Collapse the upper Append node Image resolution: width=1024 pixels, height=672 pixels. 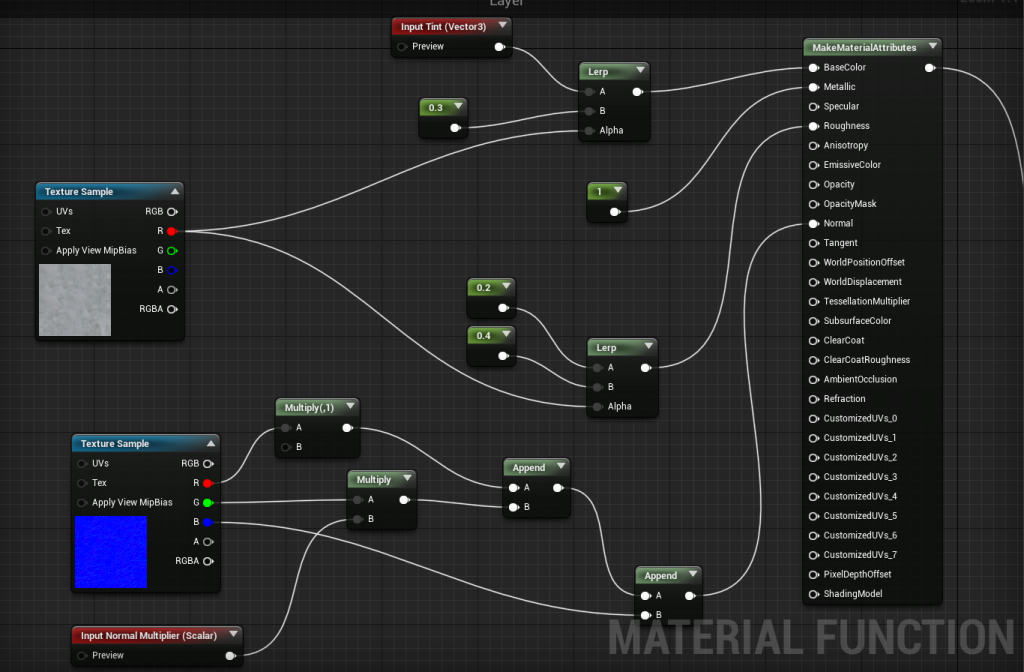click(561, 466)
